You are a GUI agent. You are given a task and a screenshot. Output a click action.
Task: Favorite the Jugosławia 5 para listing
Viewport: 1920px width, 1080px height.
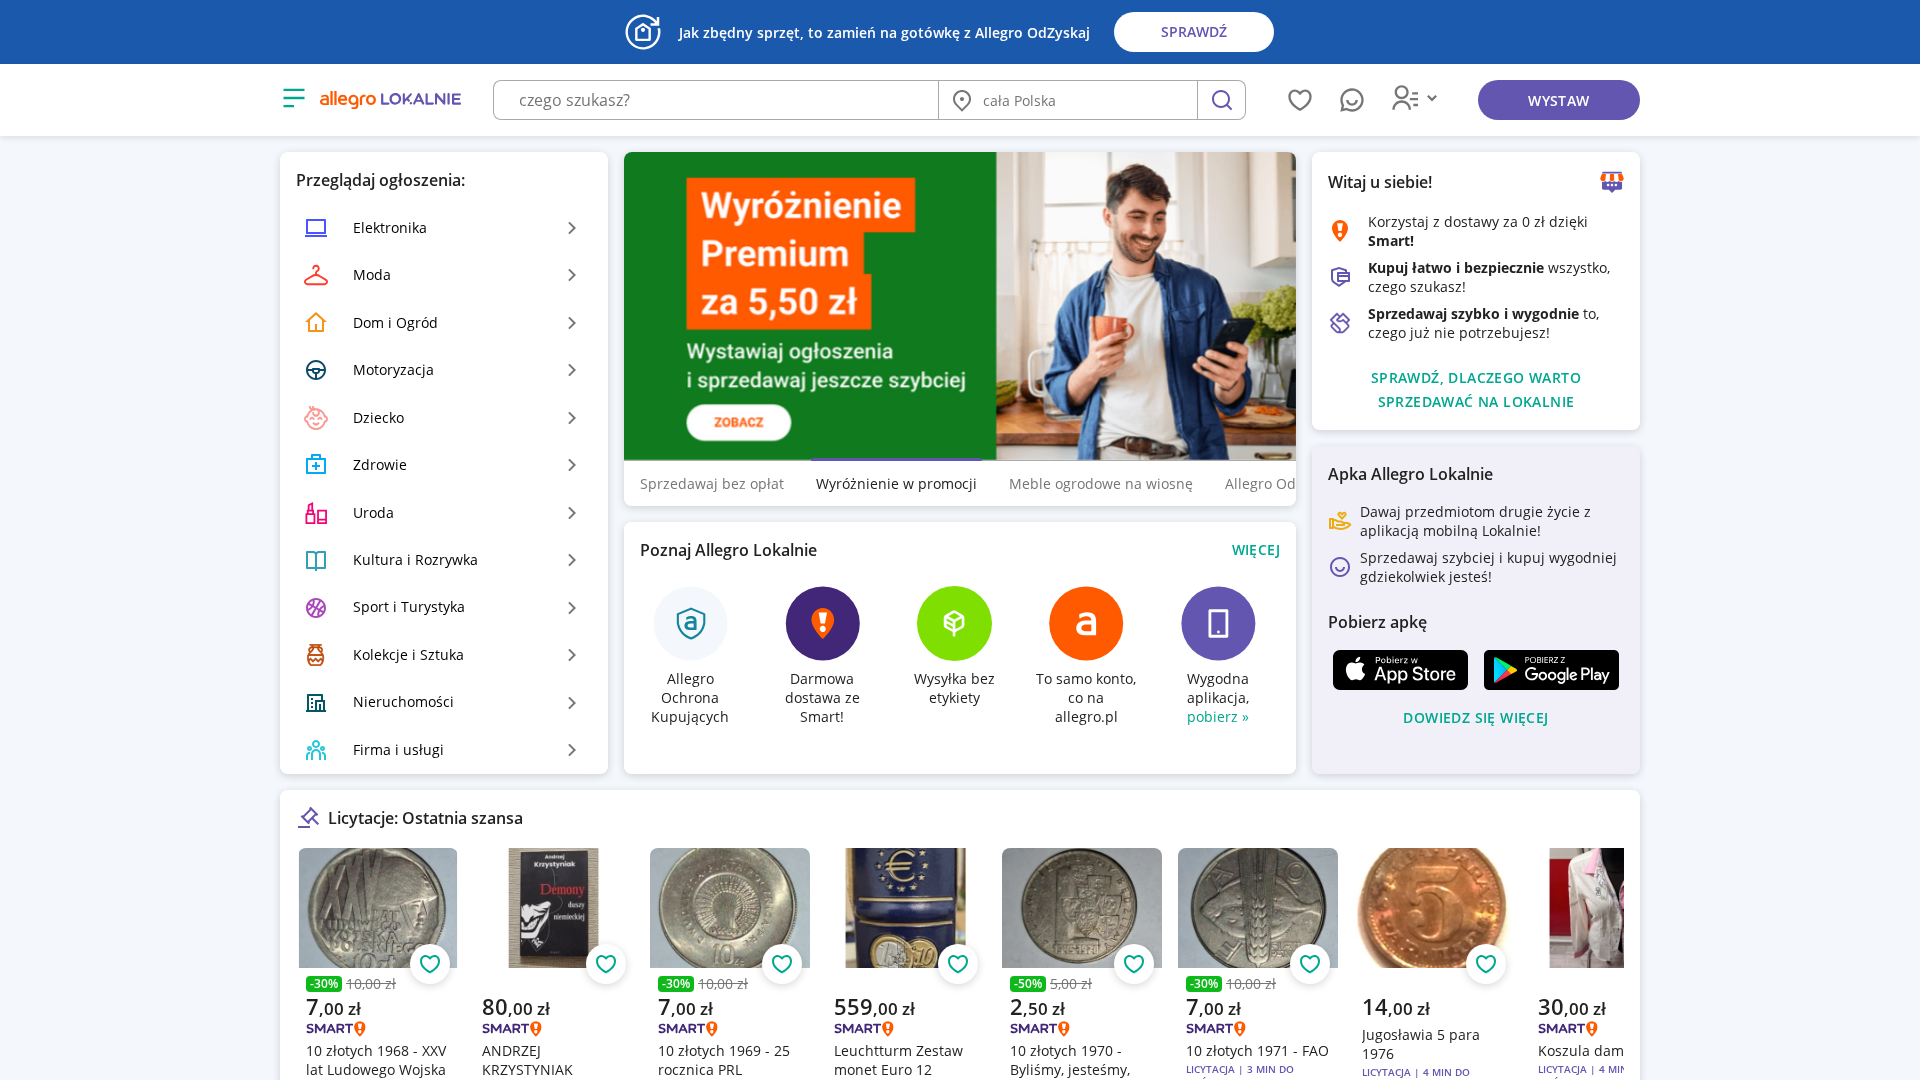(1486, 964)
